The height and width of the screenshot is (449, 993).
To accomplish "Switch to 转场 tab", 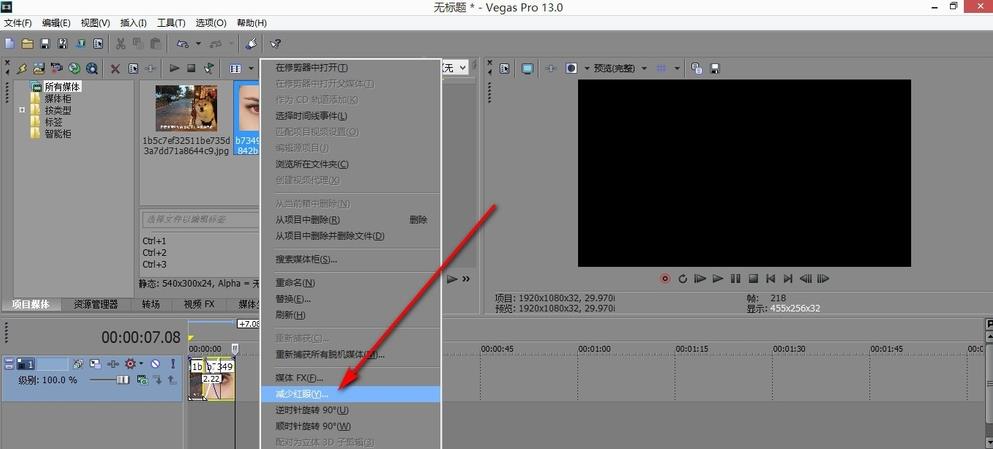I will pos(151,305).
